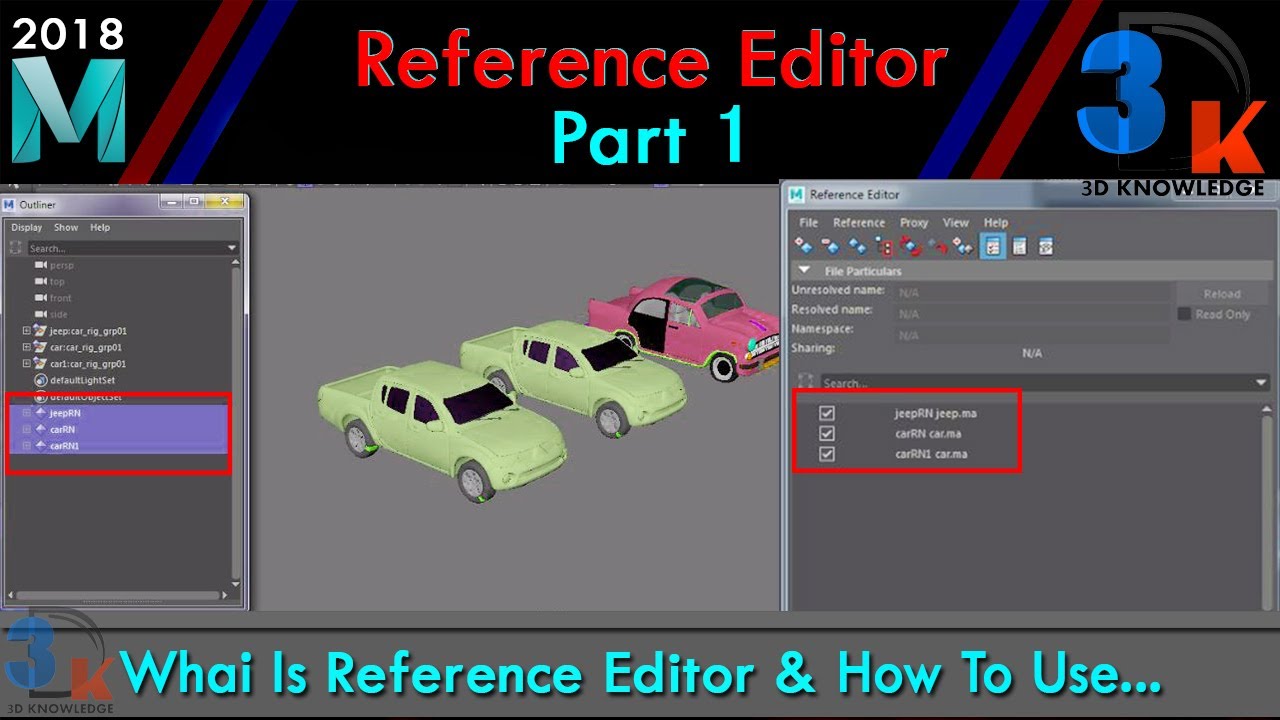The height and width of the screenshot is (720, 1280).
Task: Click carRN1 reference node icon
Action: pyautogui.click(x=41, y=445)
